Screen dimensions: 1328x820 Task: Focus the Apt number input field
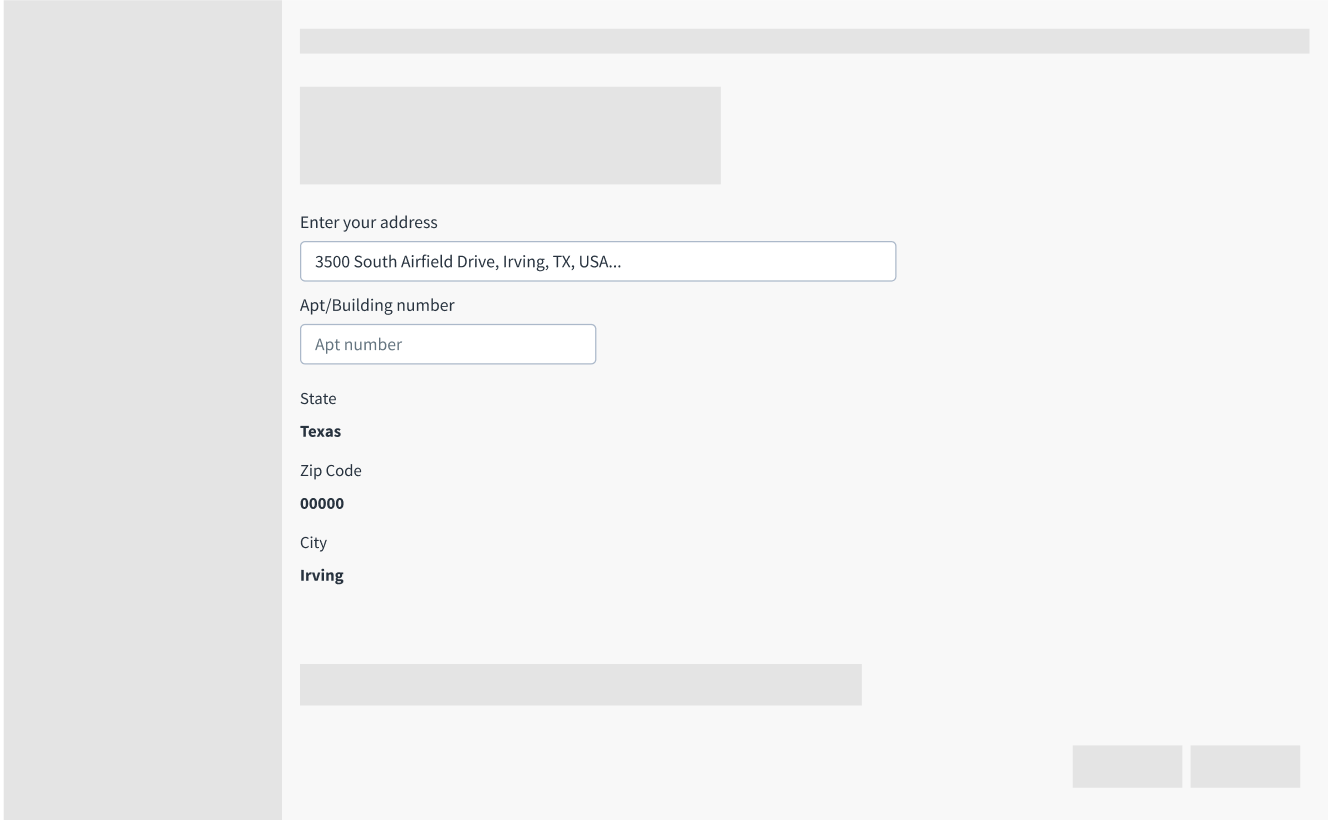coord(448,344)
